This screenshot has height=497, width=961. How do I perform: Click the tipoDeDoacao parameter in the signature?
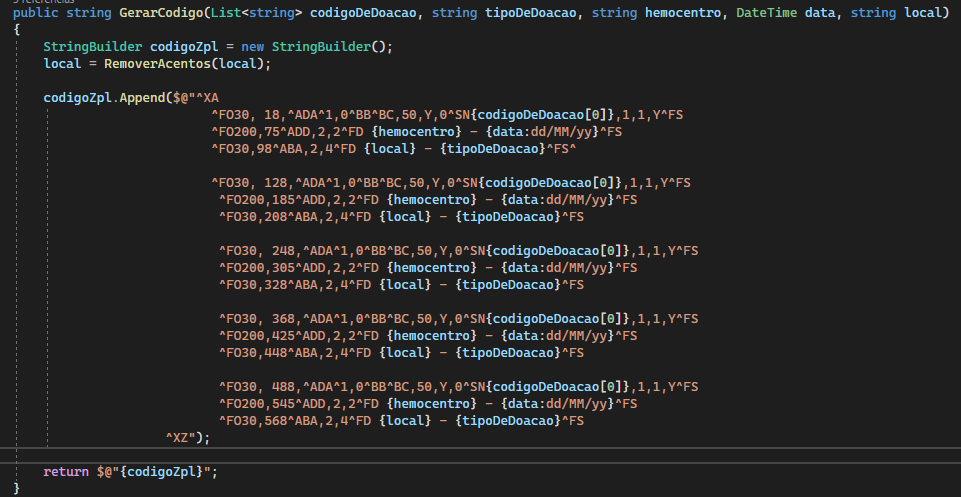(x=530, y=12)
